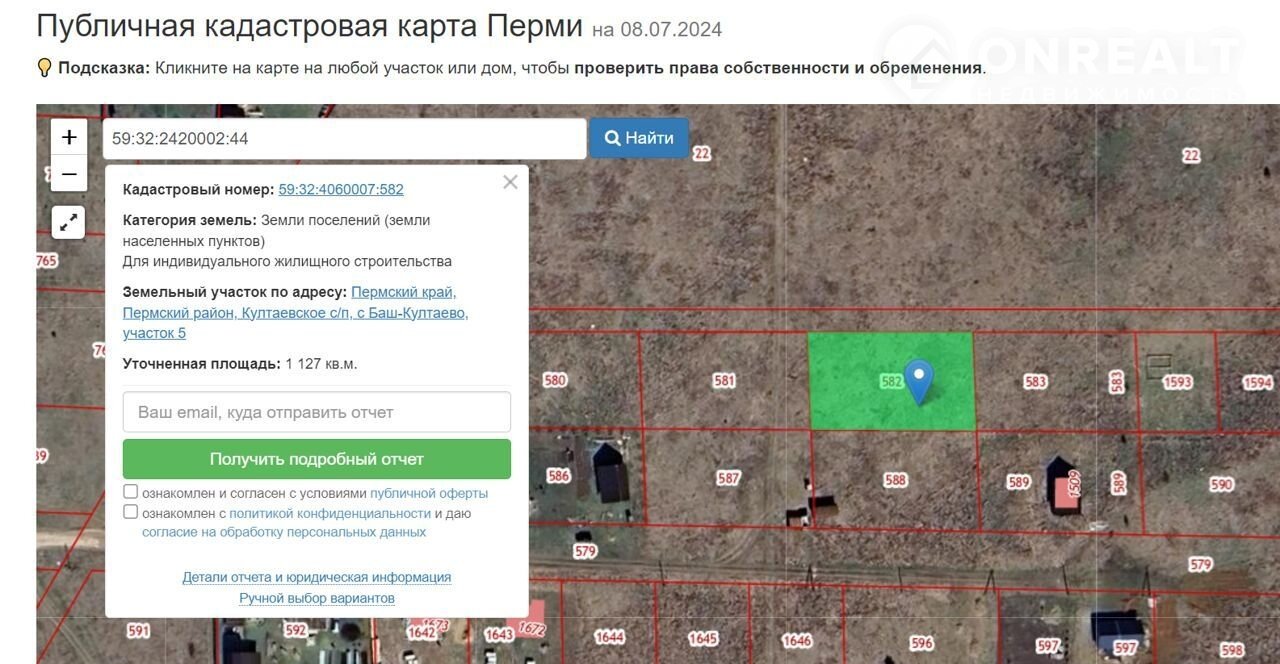This screenshot has width=1280, height=664.
Task: Check the публичной оферты agreement checkbox
Action: coord(131,492)
